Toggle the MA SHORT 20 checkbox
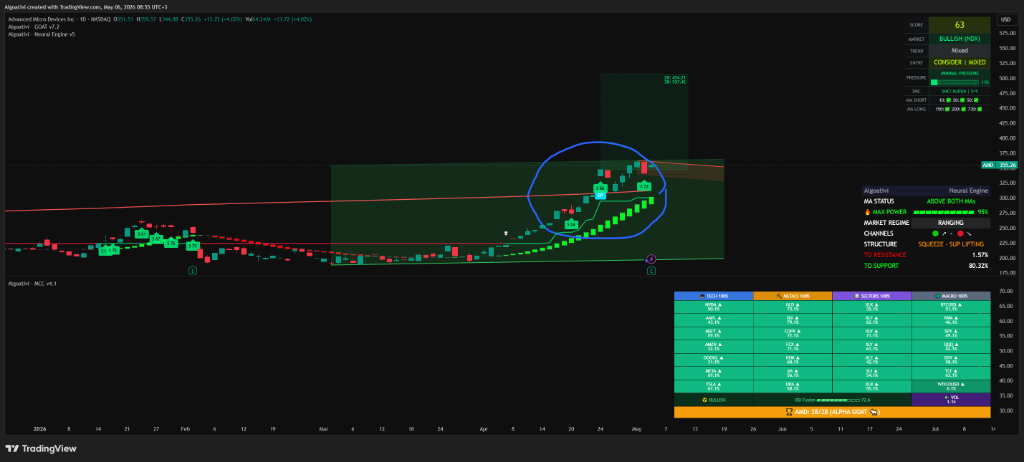1024x462 pixels. pos(962,100)
